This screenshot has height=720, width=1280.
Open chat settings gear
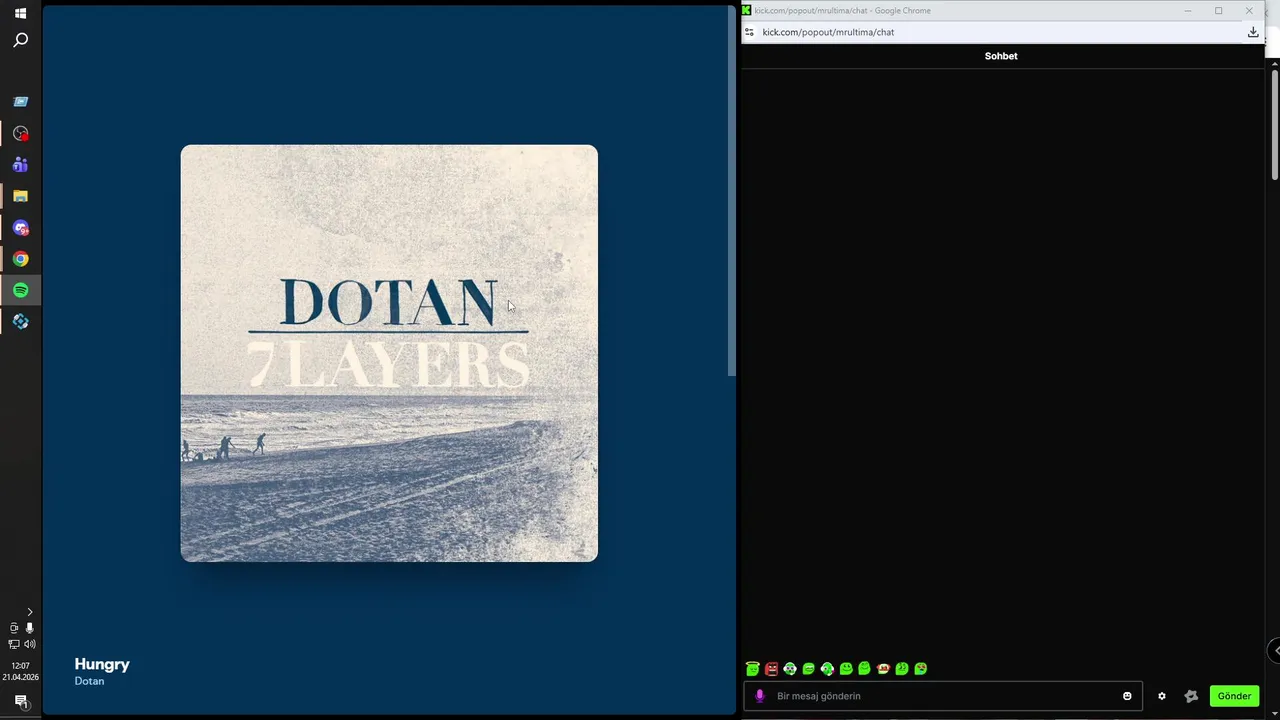1162,696
